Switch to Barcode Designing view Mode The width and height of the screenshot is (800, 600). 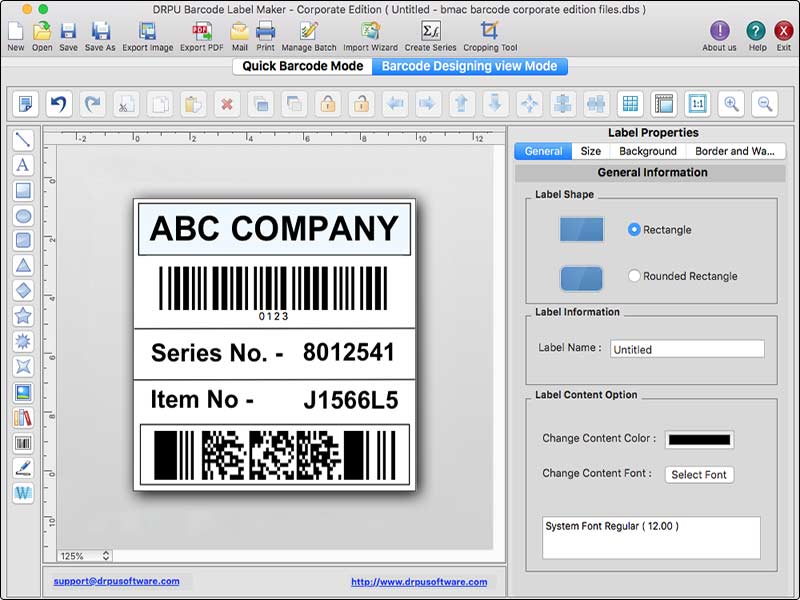pyautogui.click(x=469, y=66)
